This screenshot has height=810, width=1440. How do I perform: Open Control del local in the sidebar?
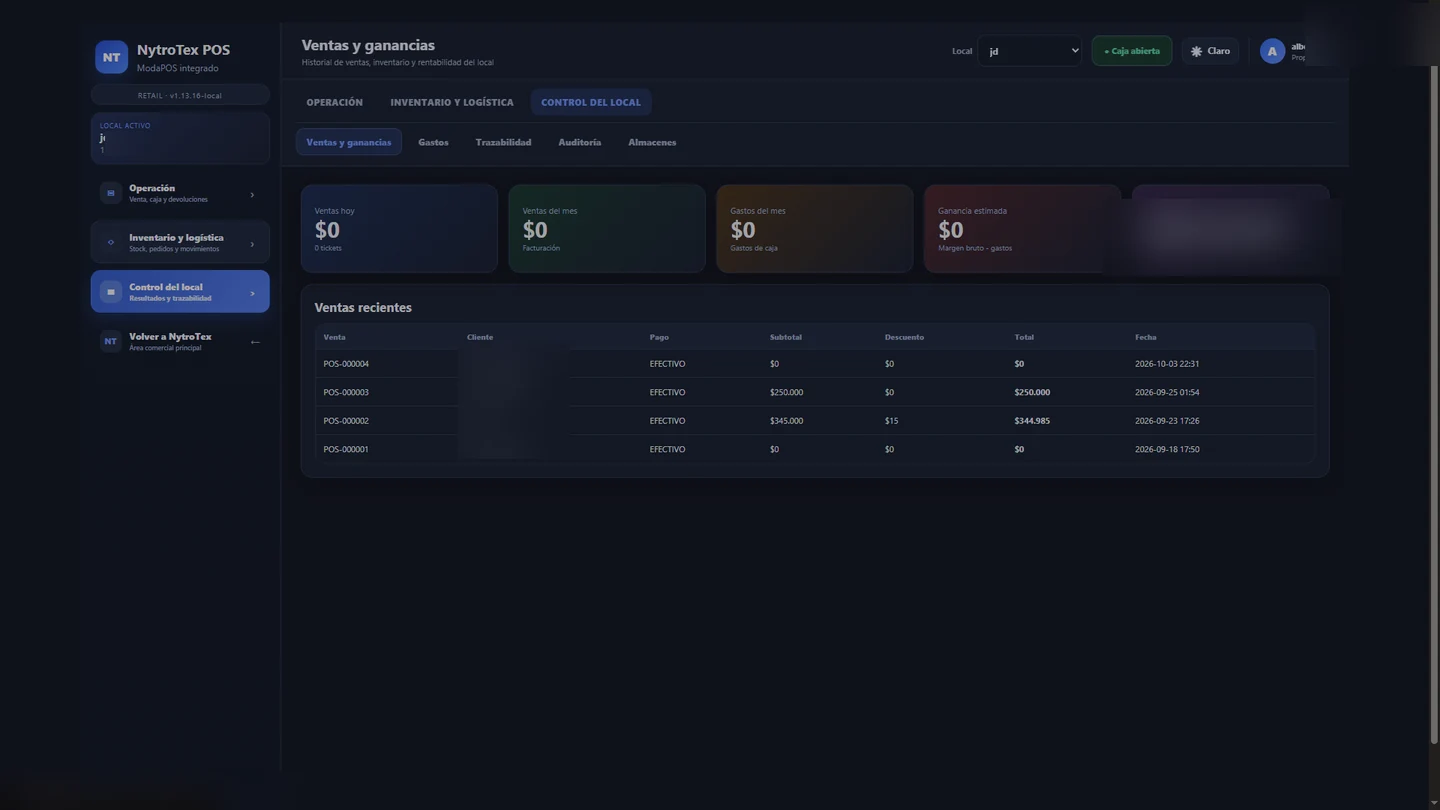click(180, 292)
